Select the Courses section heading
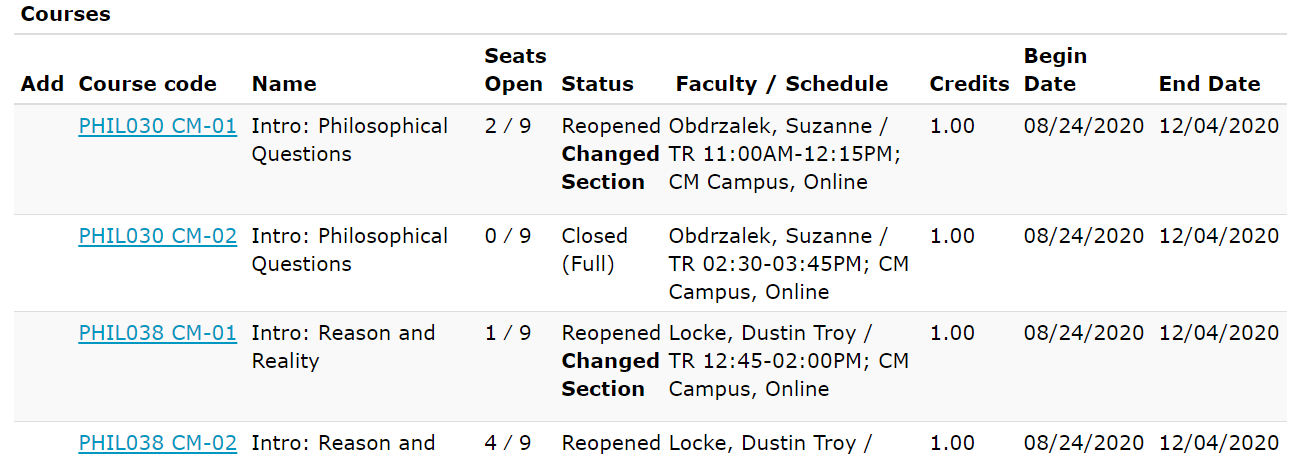The height and width of the screenshot is (457, 1297). 66,14
